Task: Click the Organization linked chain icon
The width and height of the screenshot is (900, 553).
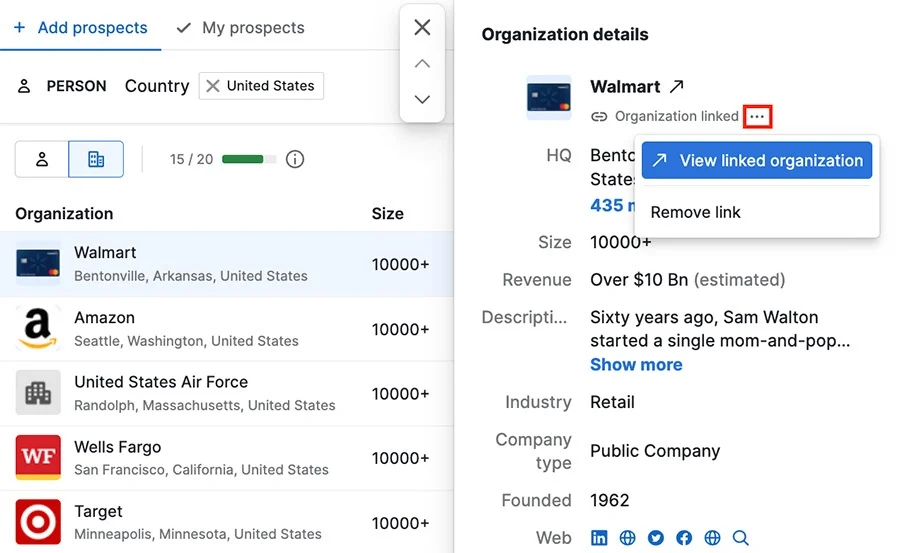Action: tap(599, 117)
